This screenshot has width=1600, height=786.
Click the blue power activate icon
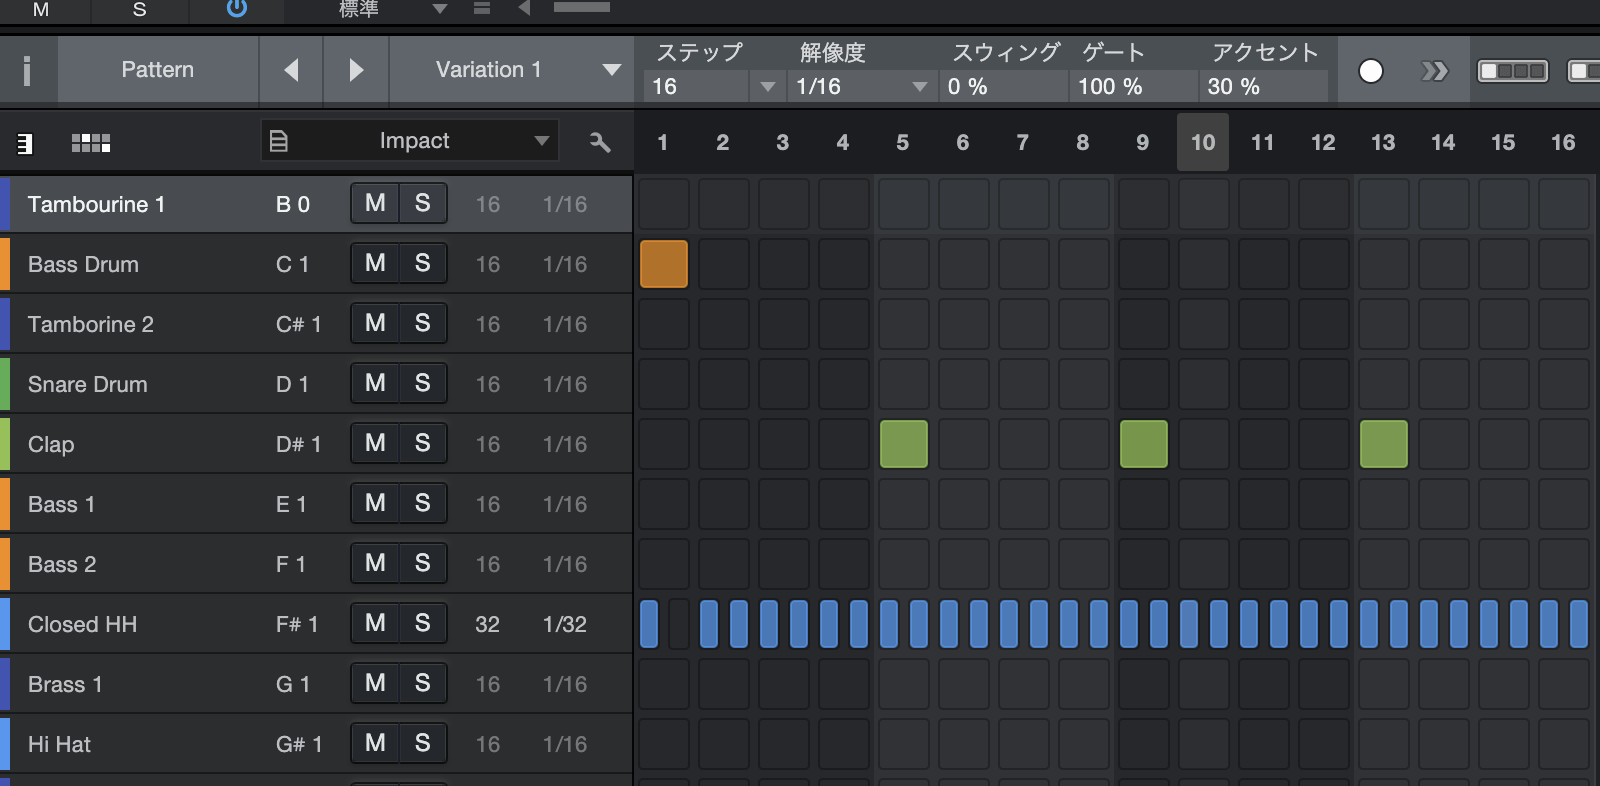pyautogui.click(x=237, y=9)
